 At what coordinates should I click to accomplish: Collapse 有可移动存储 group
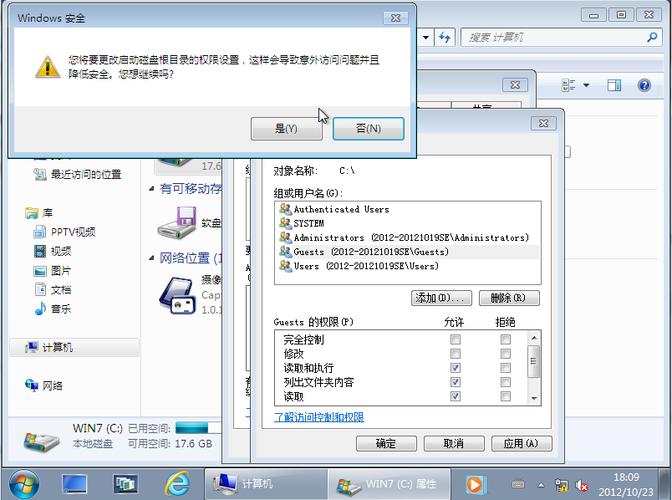coord(152,189)
